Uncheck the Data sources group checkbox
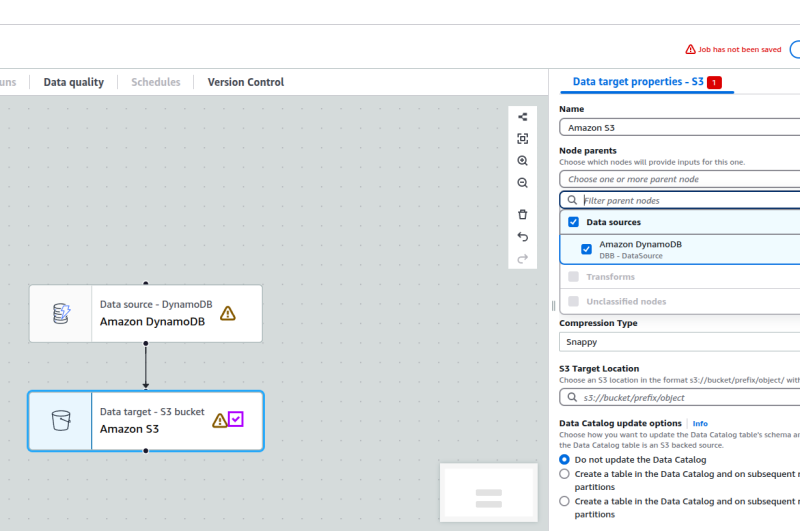800x531 pixels. (x=573, y=222)
